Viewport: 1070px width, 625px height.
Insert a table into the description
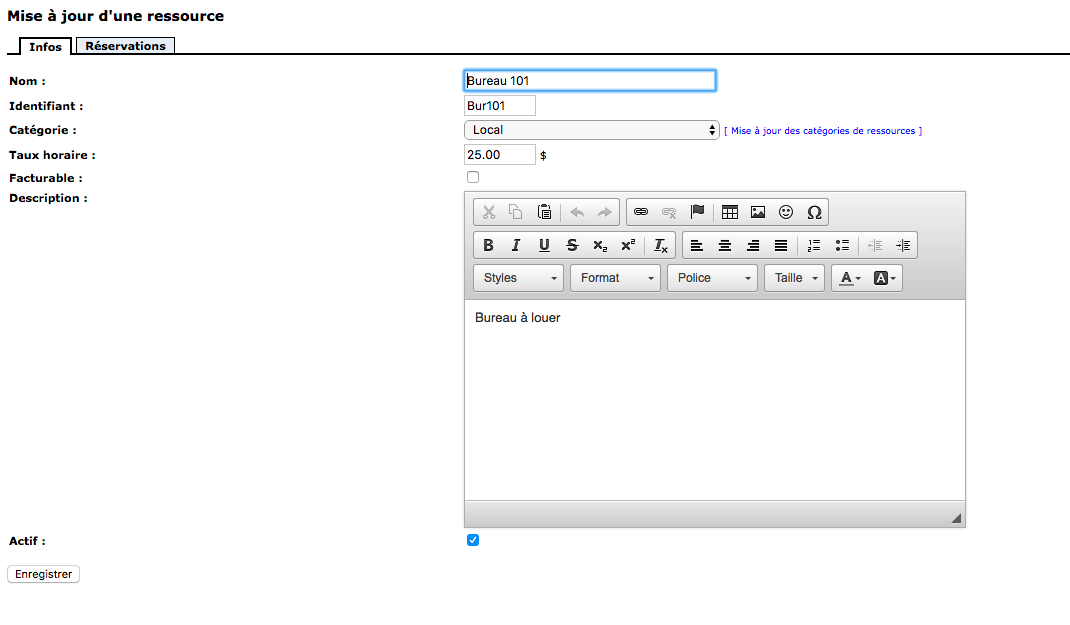tap(730, 212)
